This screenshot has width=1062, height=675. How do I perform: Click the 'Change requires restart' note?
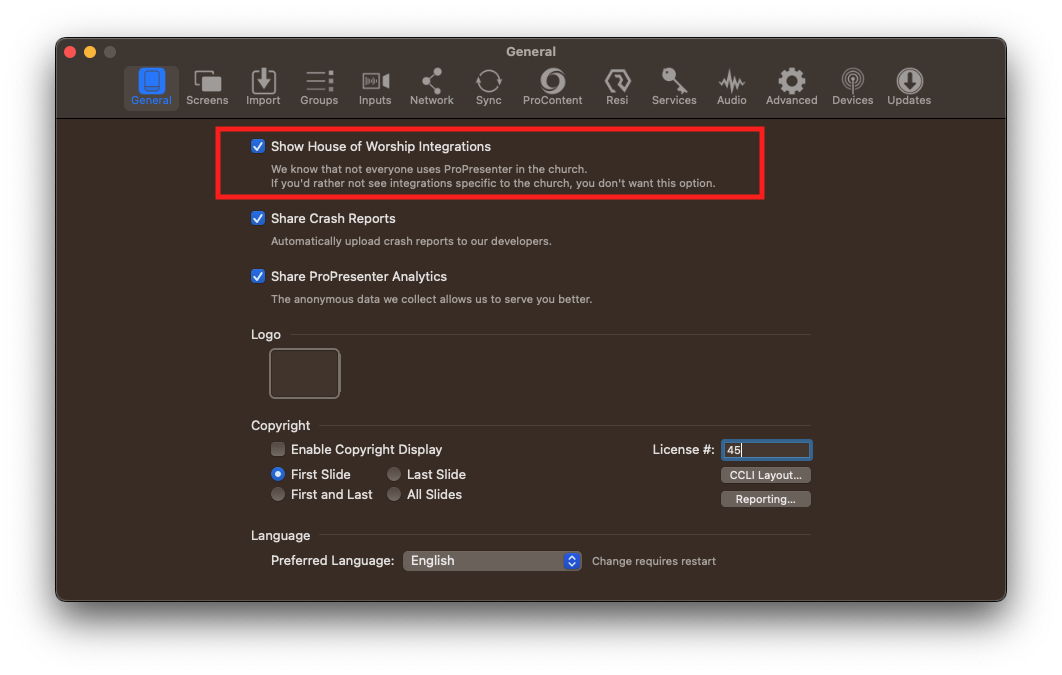(654, 561)
